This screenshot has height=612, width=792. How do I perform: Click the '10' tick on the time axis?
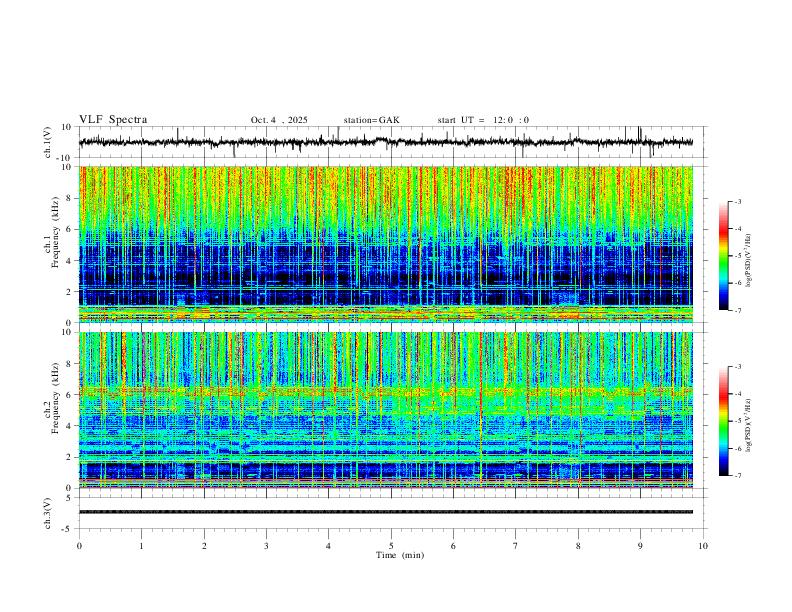703,546
